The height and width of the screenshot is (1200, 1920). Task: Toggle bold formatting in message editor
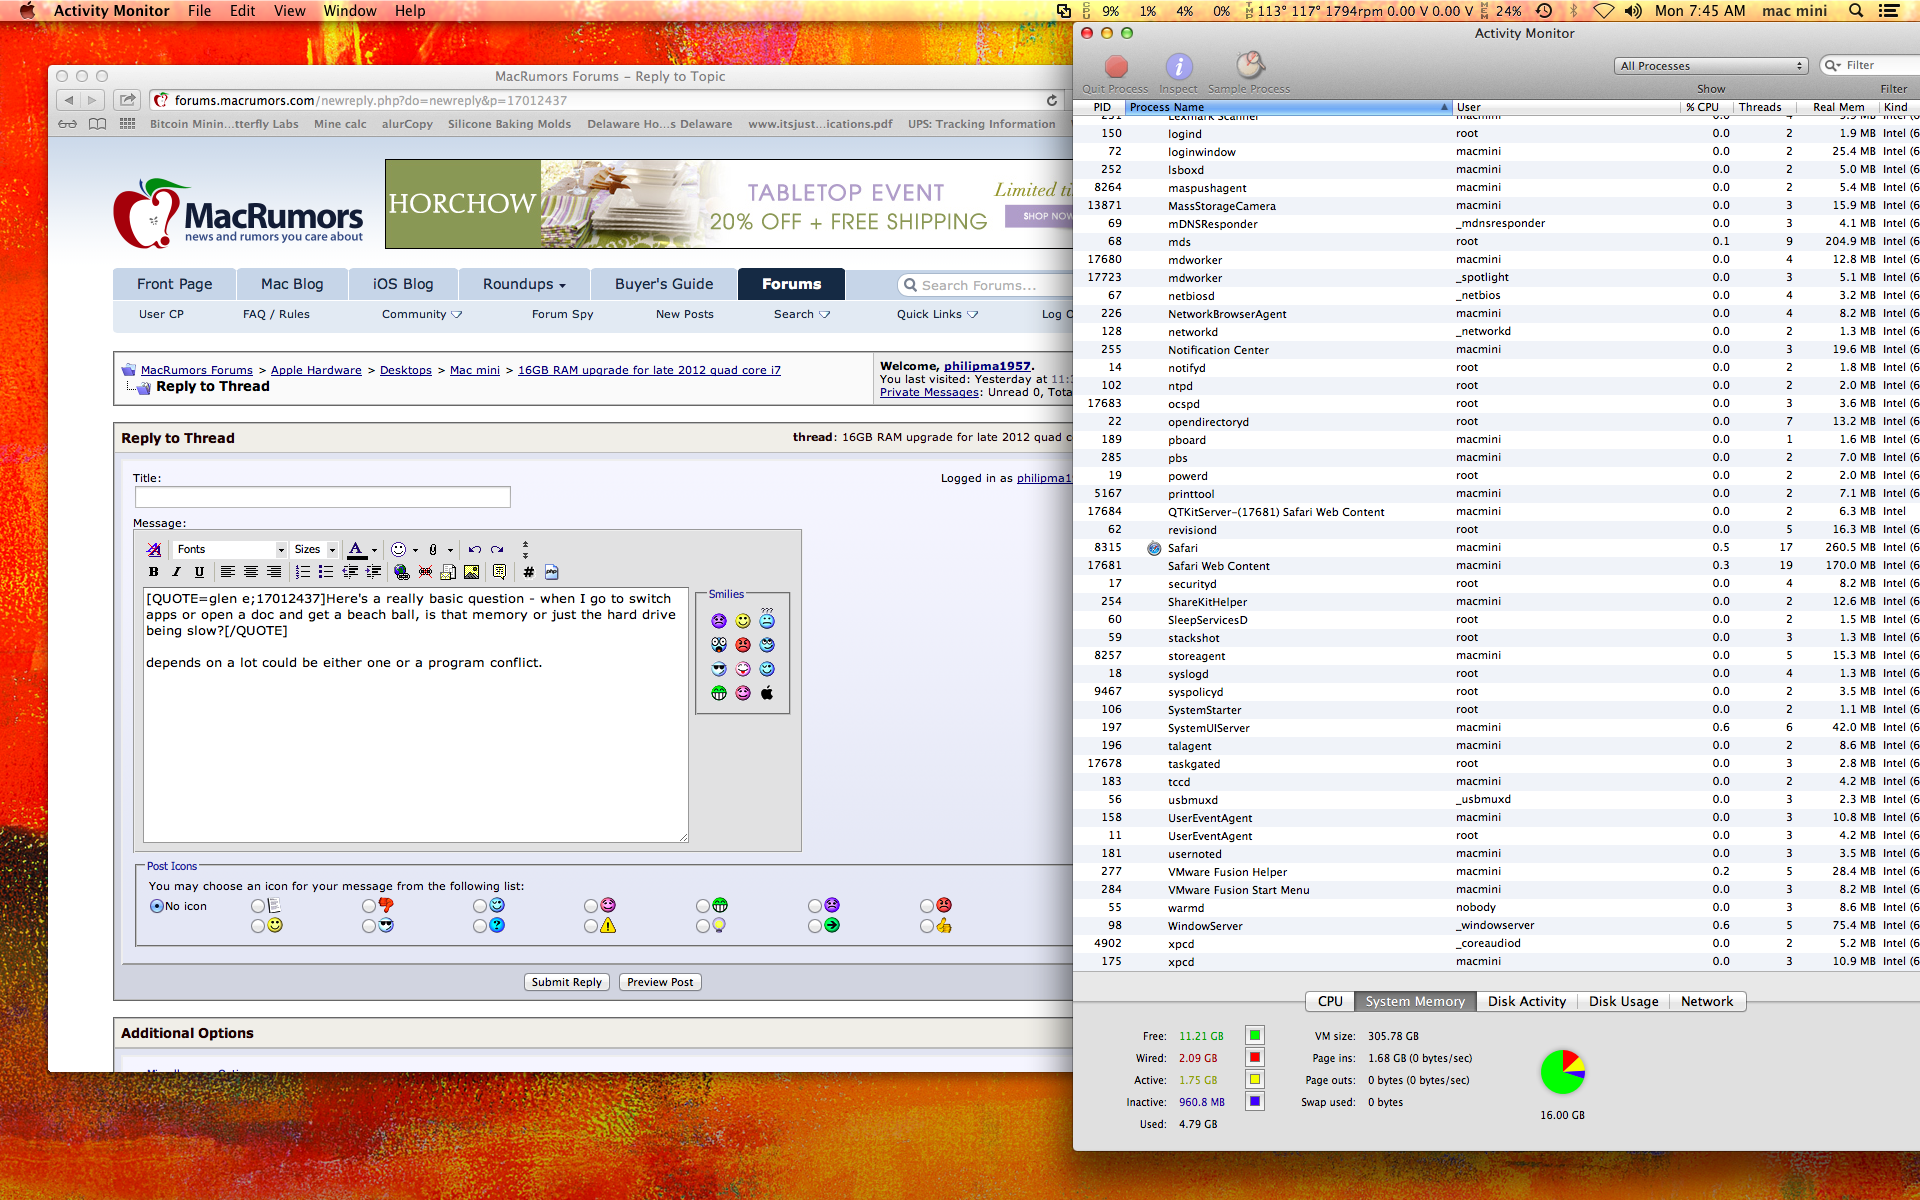pyautogui.click(x=153, y=572)
